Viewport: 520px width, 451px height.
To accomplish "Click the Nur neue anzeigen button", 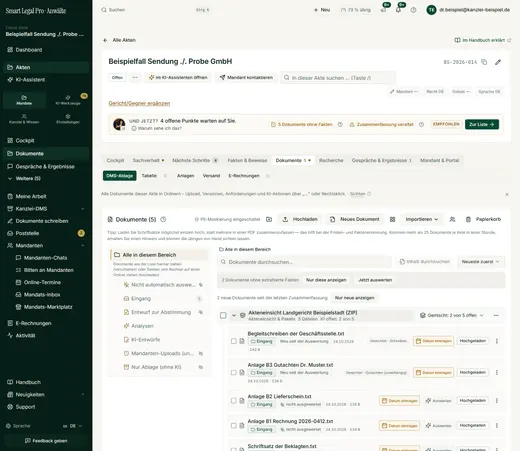I will point(354,298).
